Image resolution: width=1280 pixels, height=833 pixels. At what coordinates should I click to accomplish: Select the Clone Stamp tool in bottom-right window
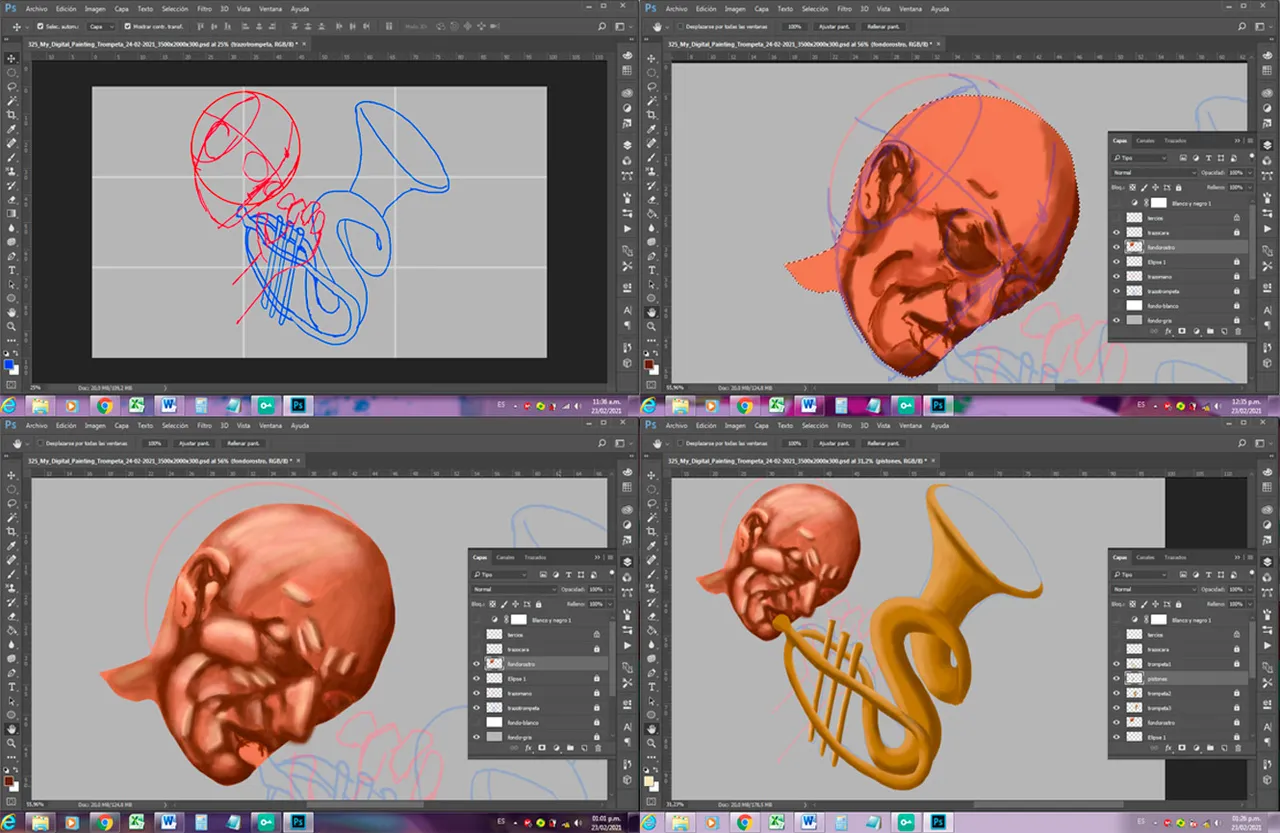(x=651, y=587)
